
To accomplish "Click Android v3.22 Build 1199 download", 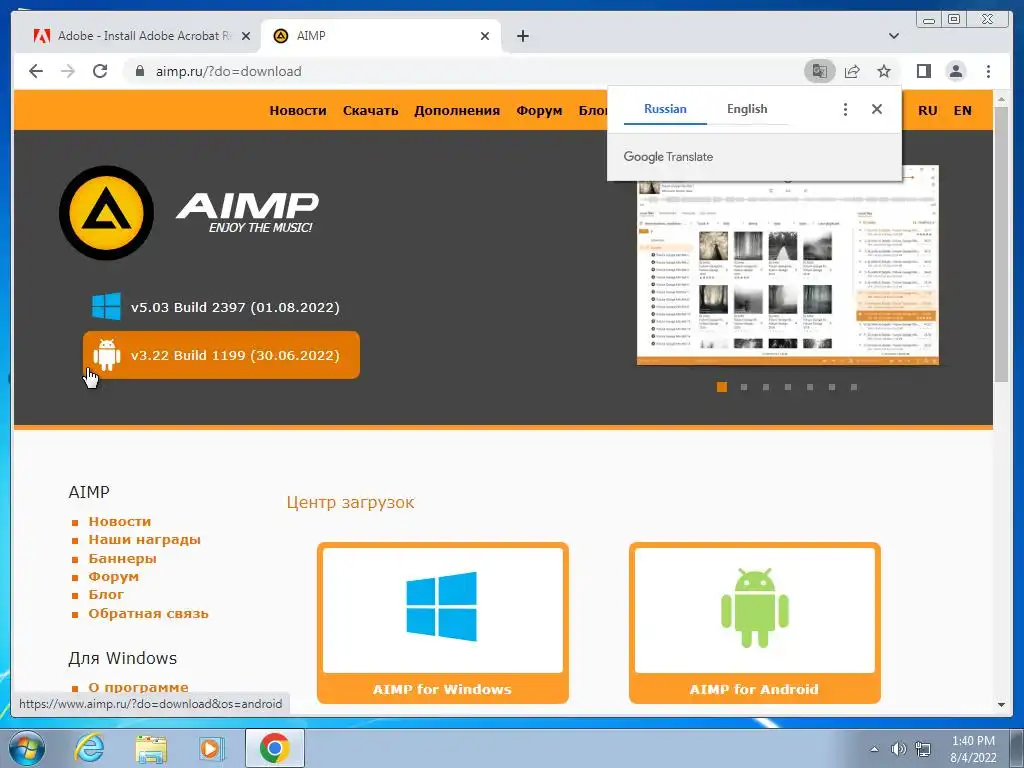I will 221,355.
